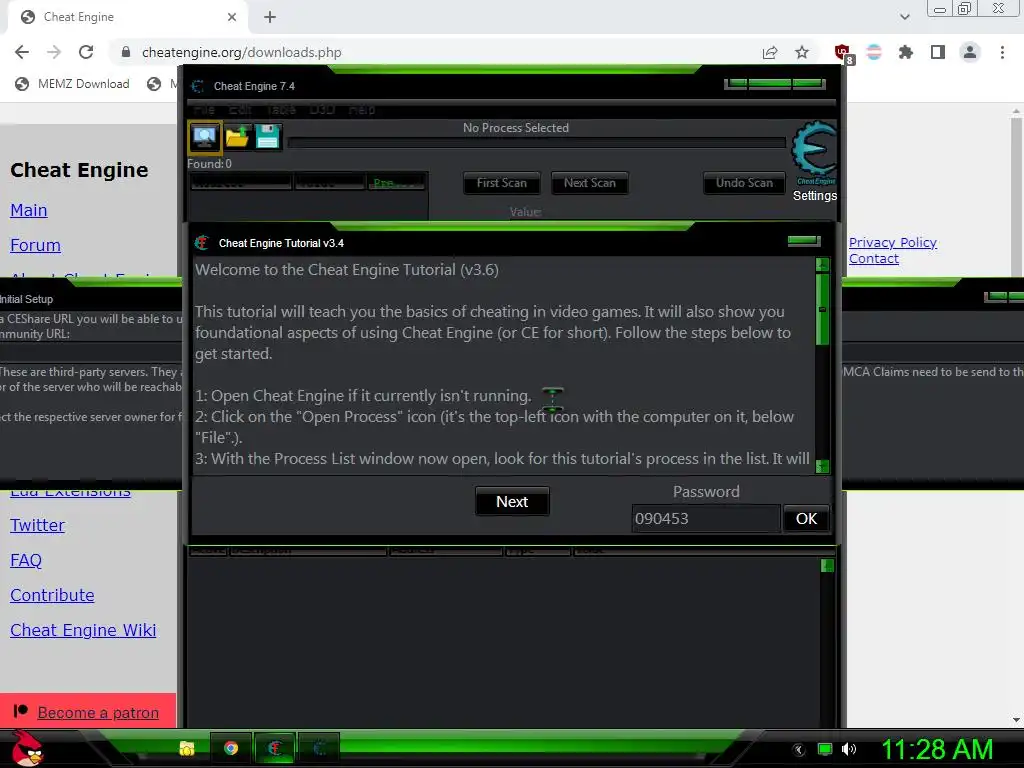1024x768 pixels.
Task: Open the Contact link on the page
Action: (874, 259)
